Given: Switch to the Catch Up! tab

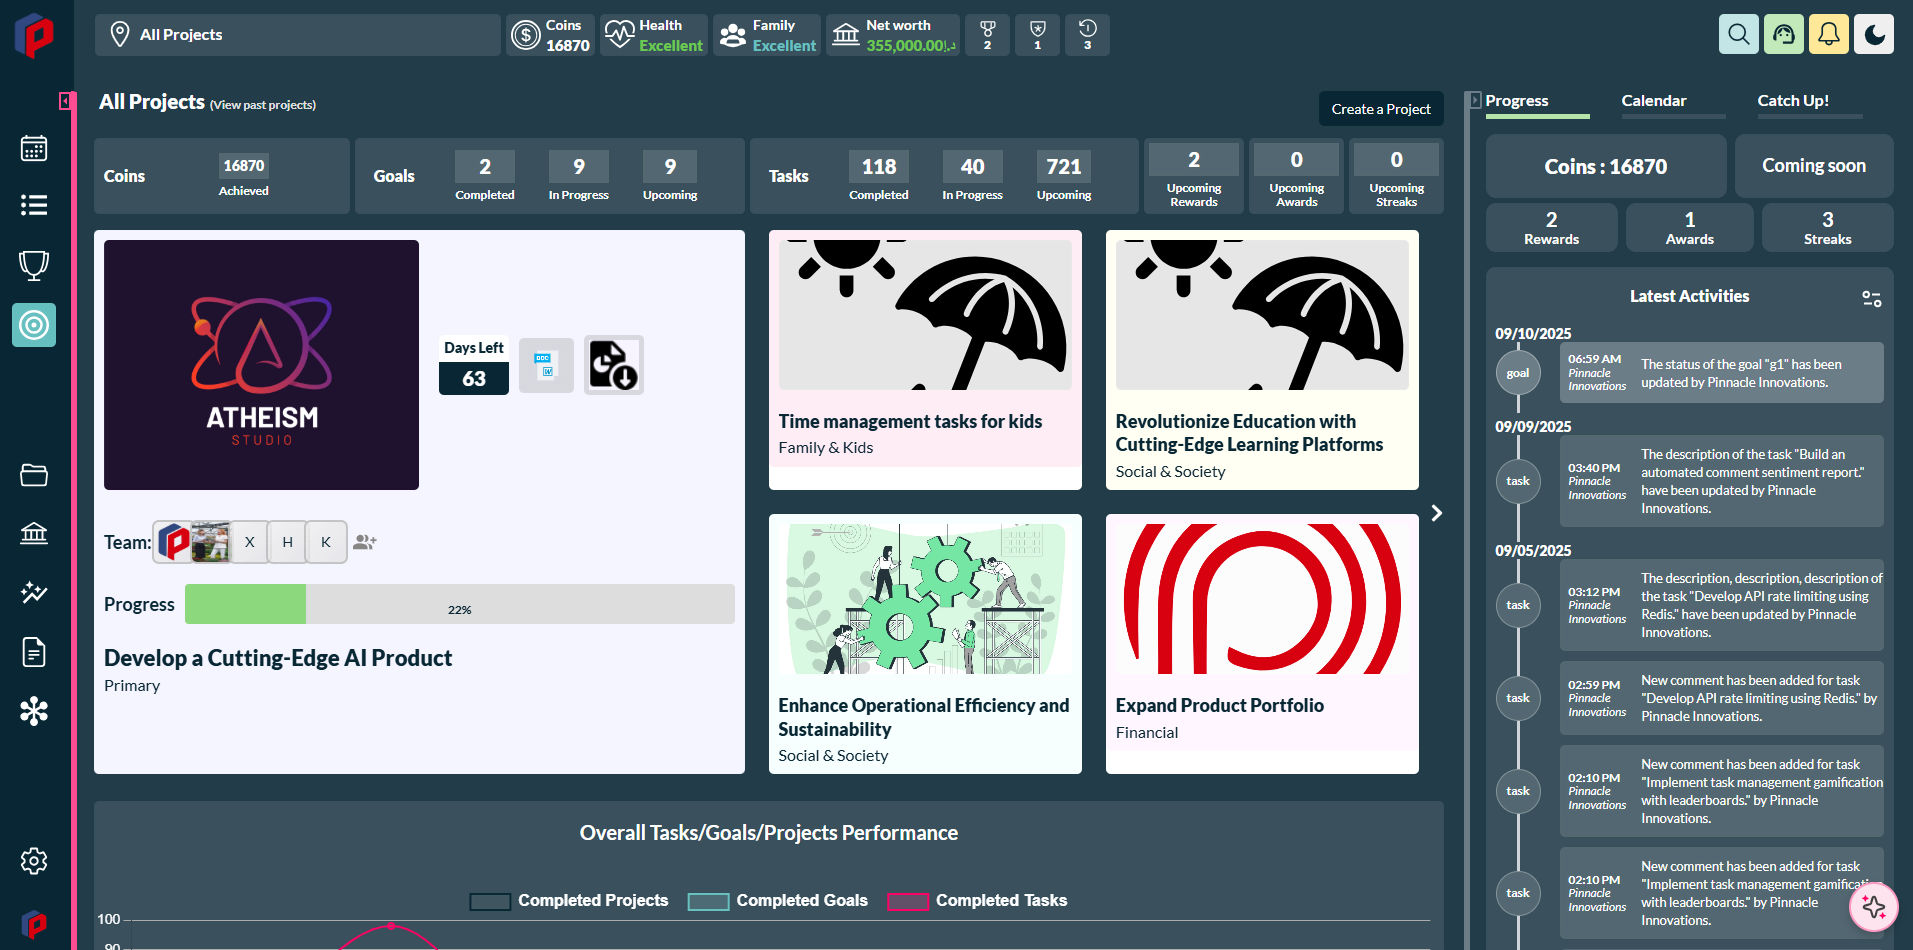Looking at the screenshot, I should (x=1809, y=102).
